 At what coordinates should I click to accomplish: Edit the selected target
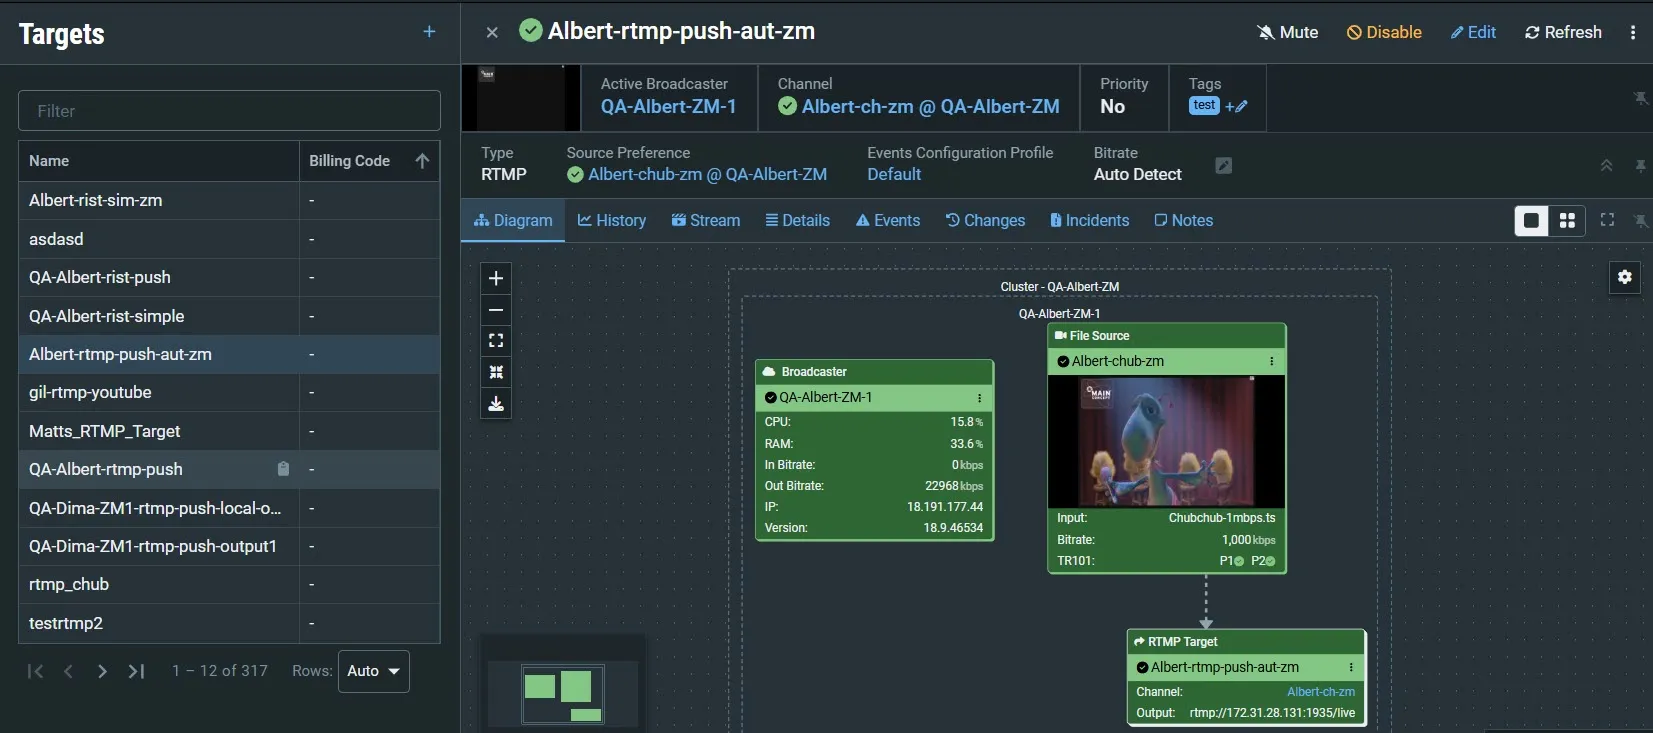(x=1473, y=32)
